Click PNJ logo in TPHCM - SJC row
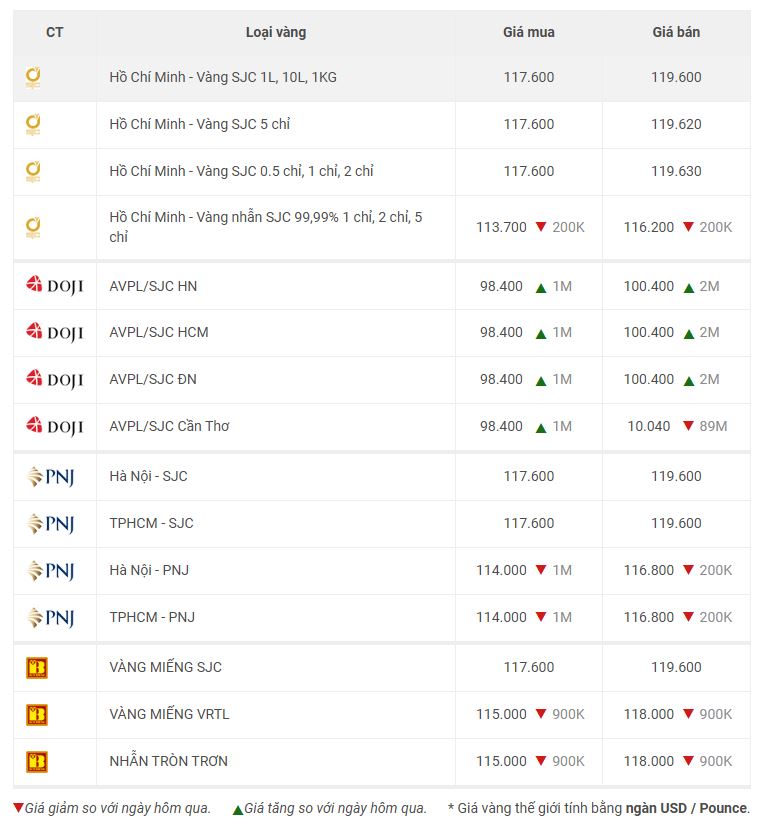The image size is (767, 829). 51,524
